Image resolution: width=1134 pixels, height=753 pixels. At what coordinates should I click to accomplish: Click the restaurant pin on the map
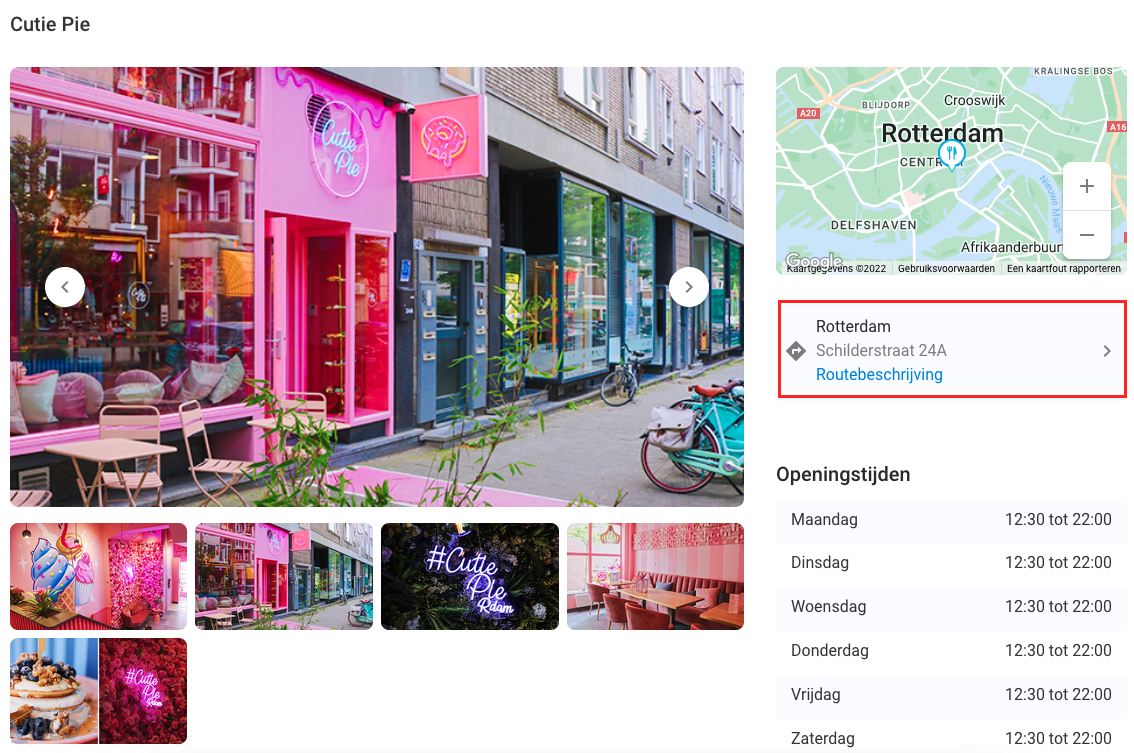[952, 154]
